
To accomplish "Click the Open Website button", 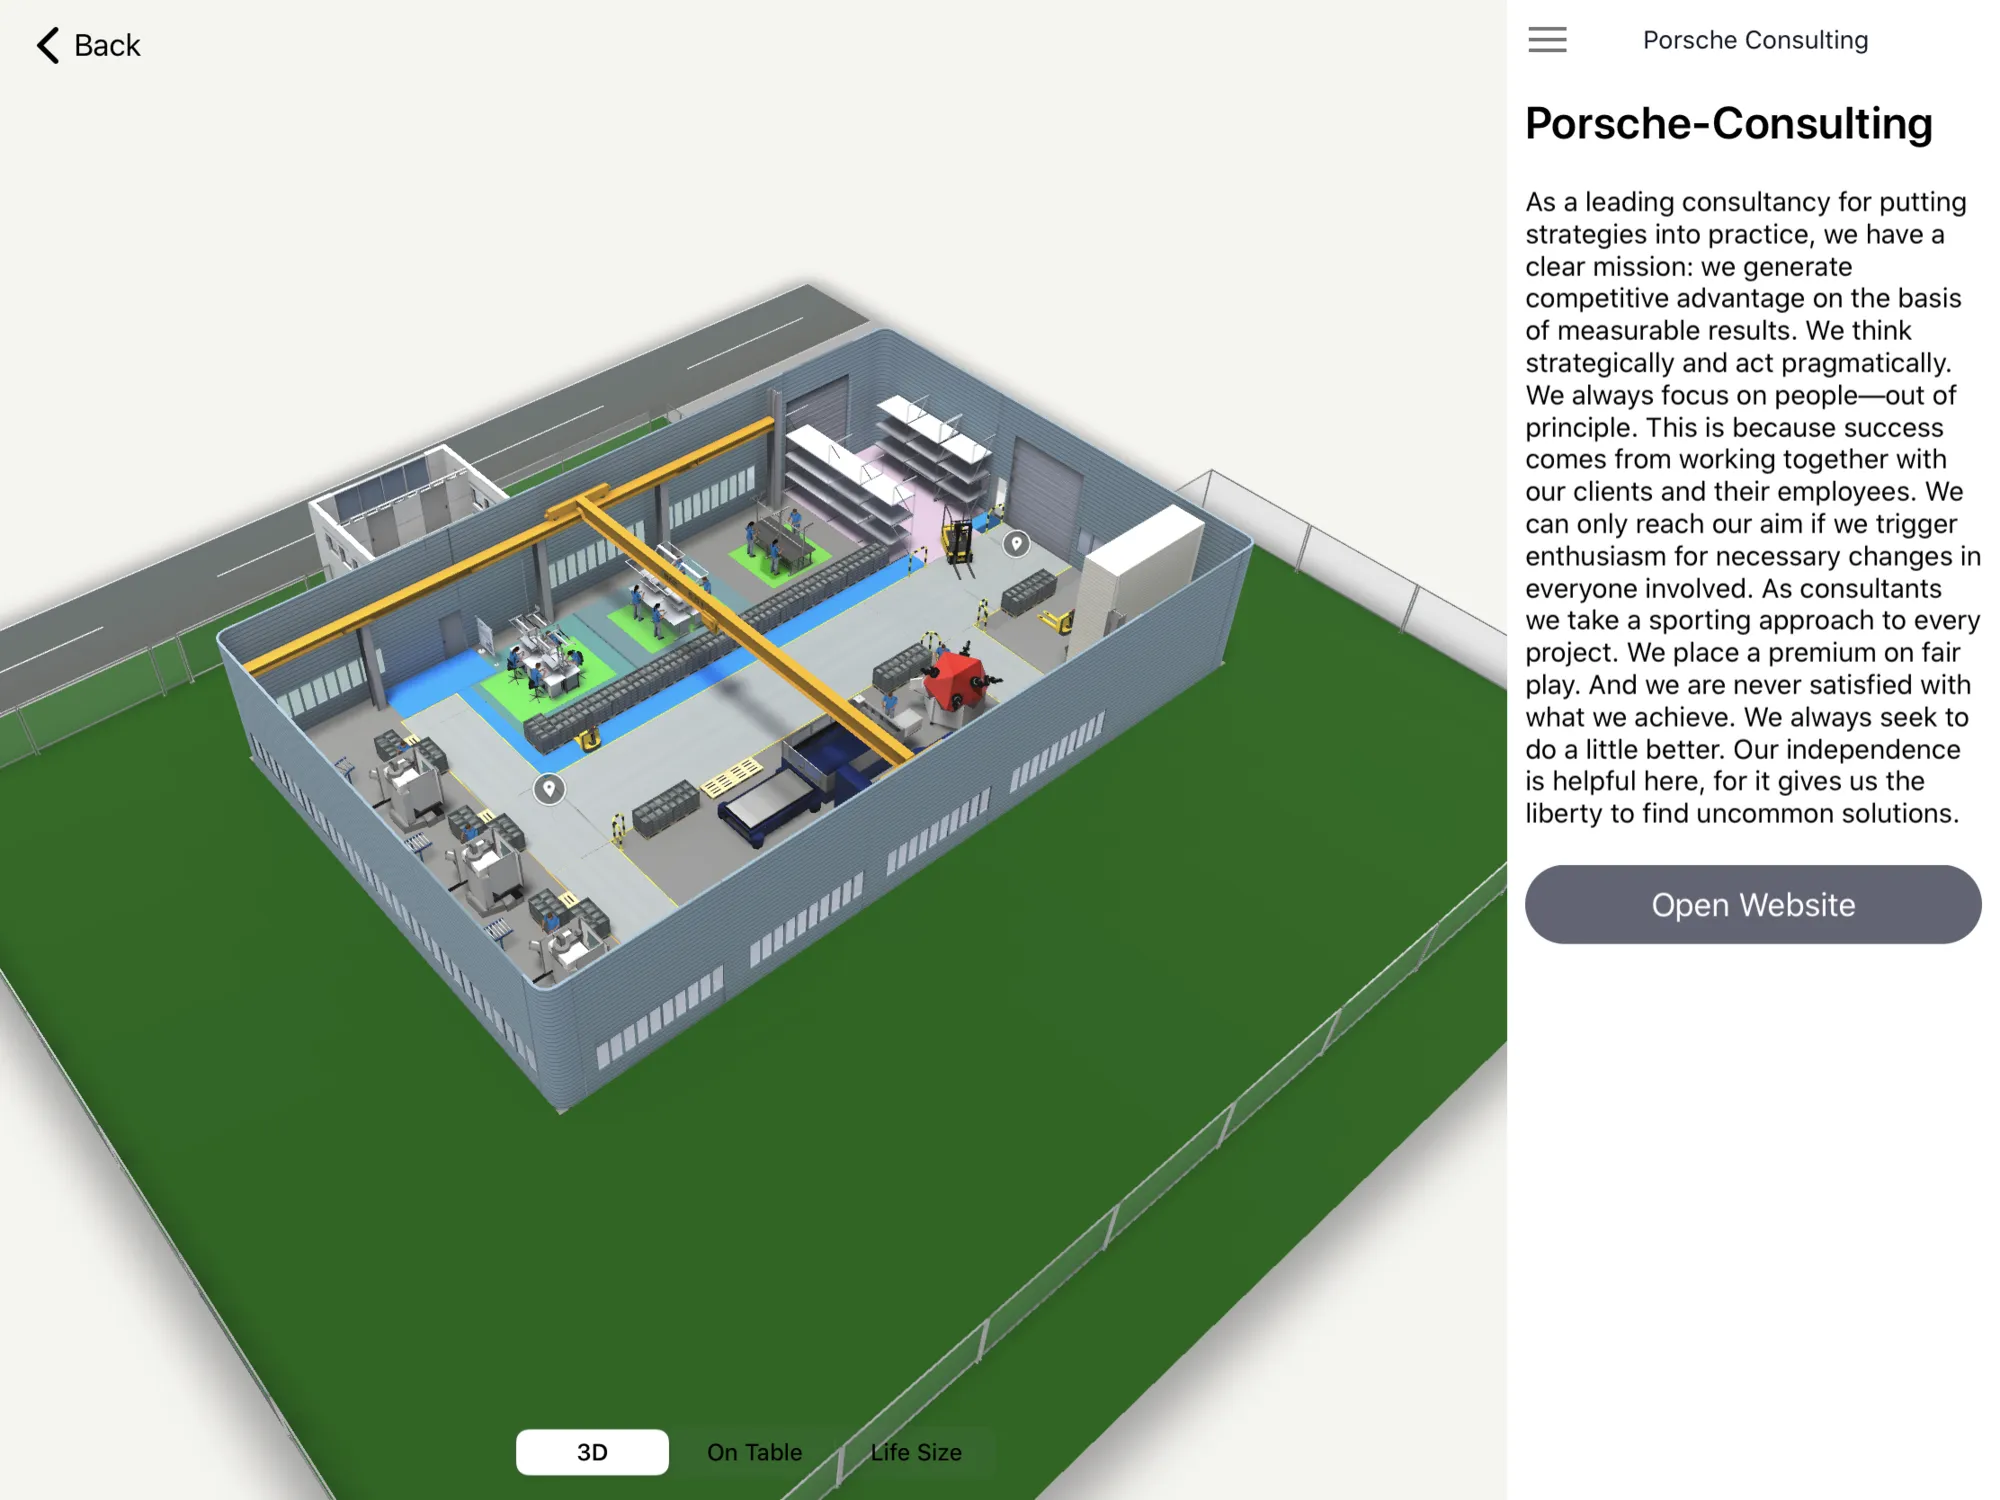I will point(1752,904).
